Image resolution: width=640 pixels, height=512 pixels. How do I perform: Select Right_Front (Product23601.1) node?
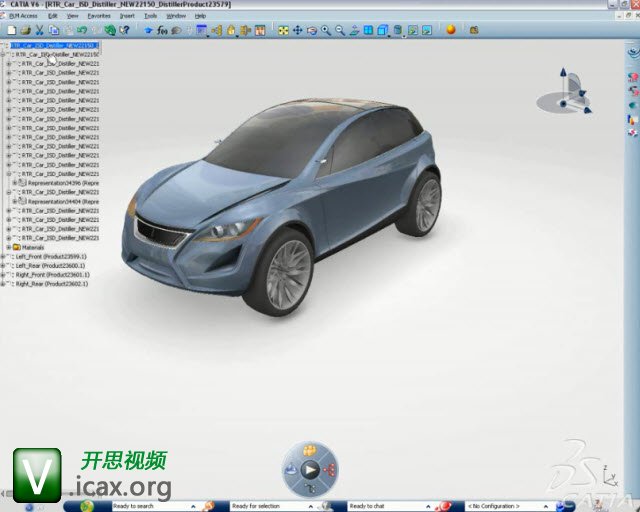53,275
